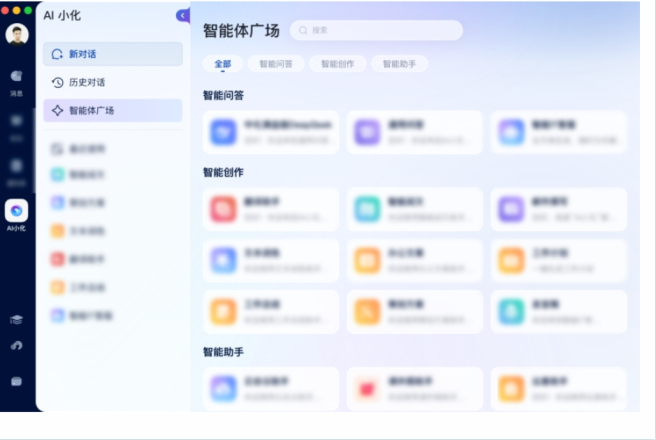656x440 pixels.
Task: Switch to the 智能助手 tab
Action: pos(399,64)
